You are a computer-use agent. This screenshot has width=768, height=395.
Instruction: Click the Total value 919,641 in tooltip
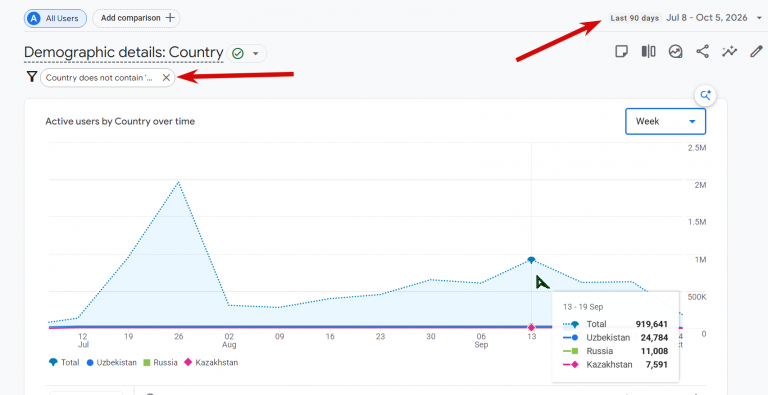pos(651,324)
